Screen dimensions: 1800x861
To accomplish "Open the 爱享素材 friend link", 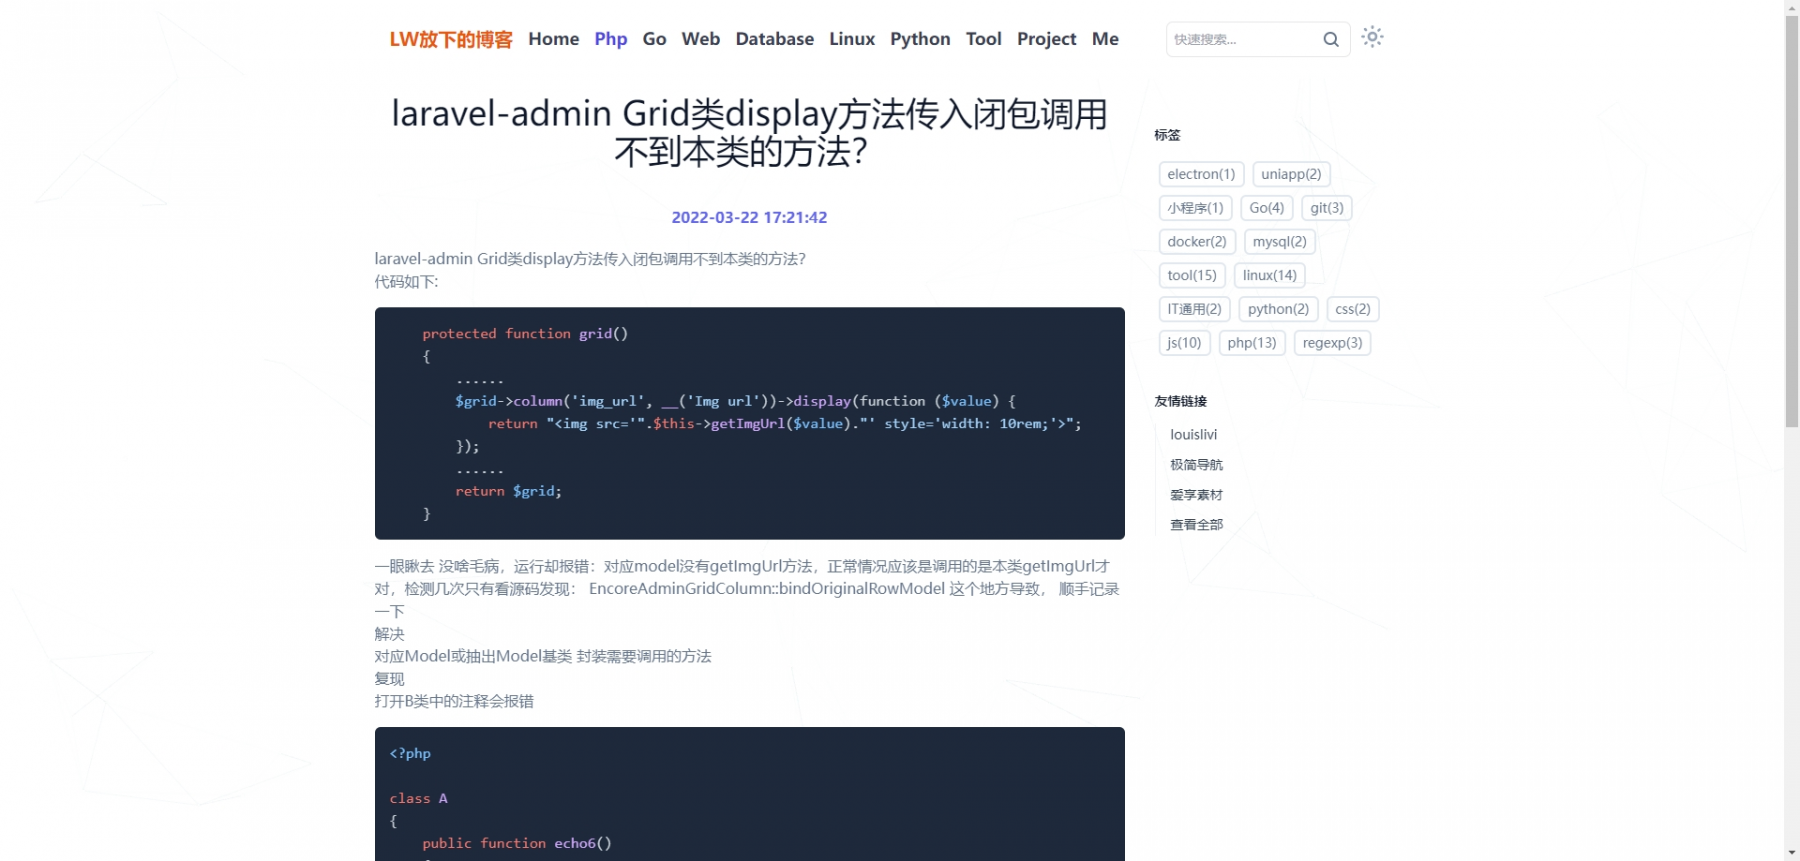I will tap(1196, 495).
